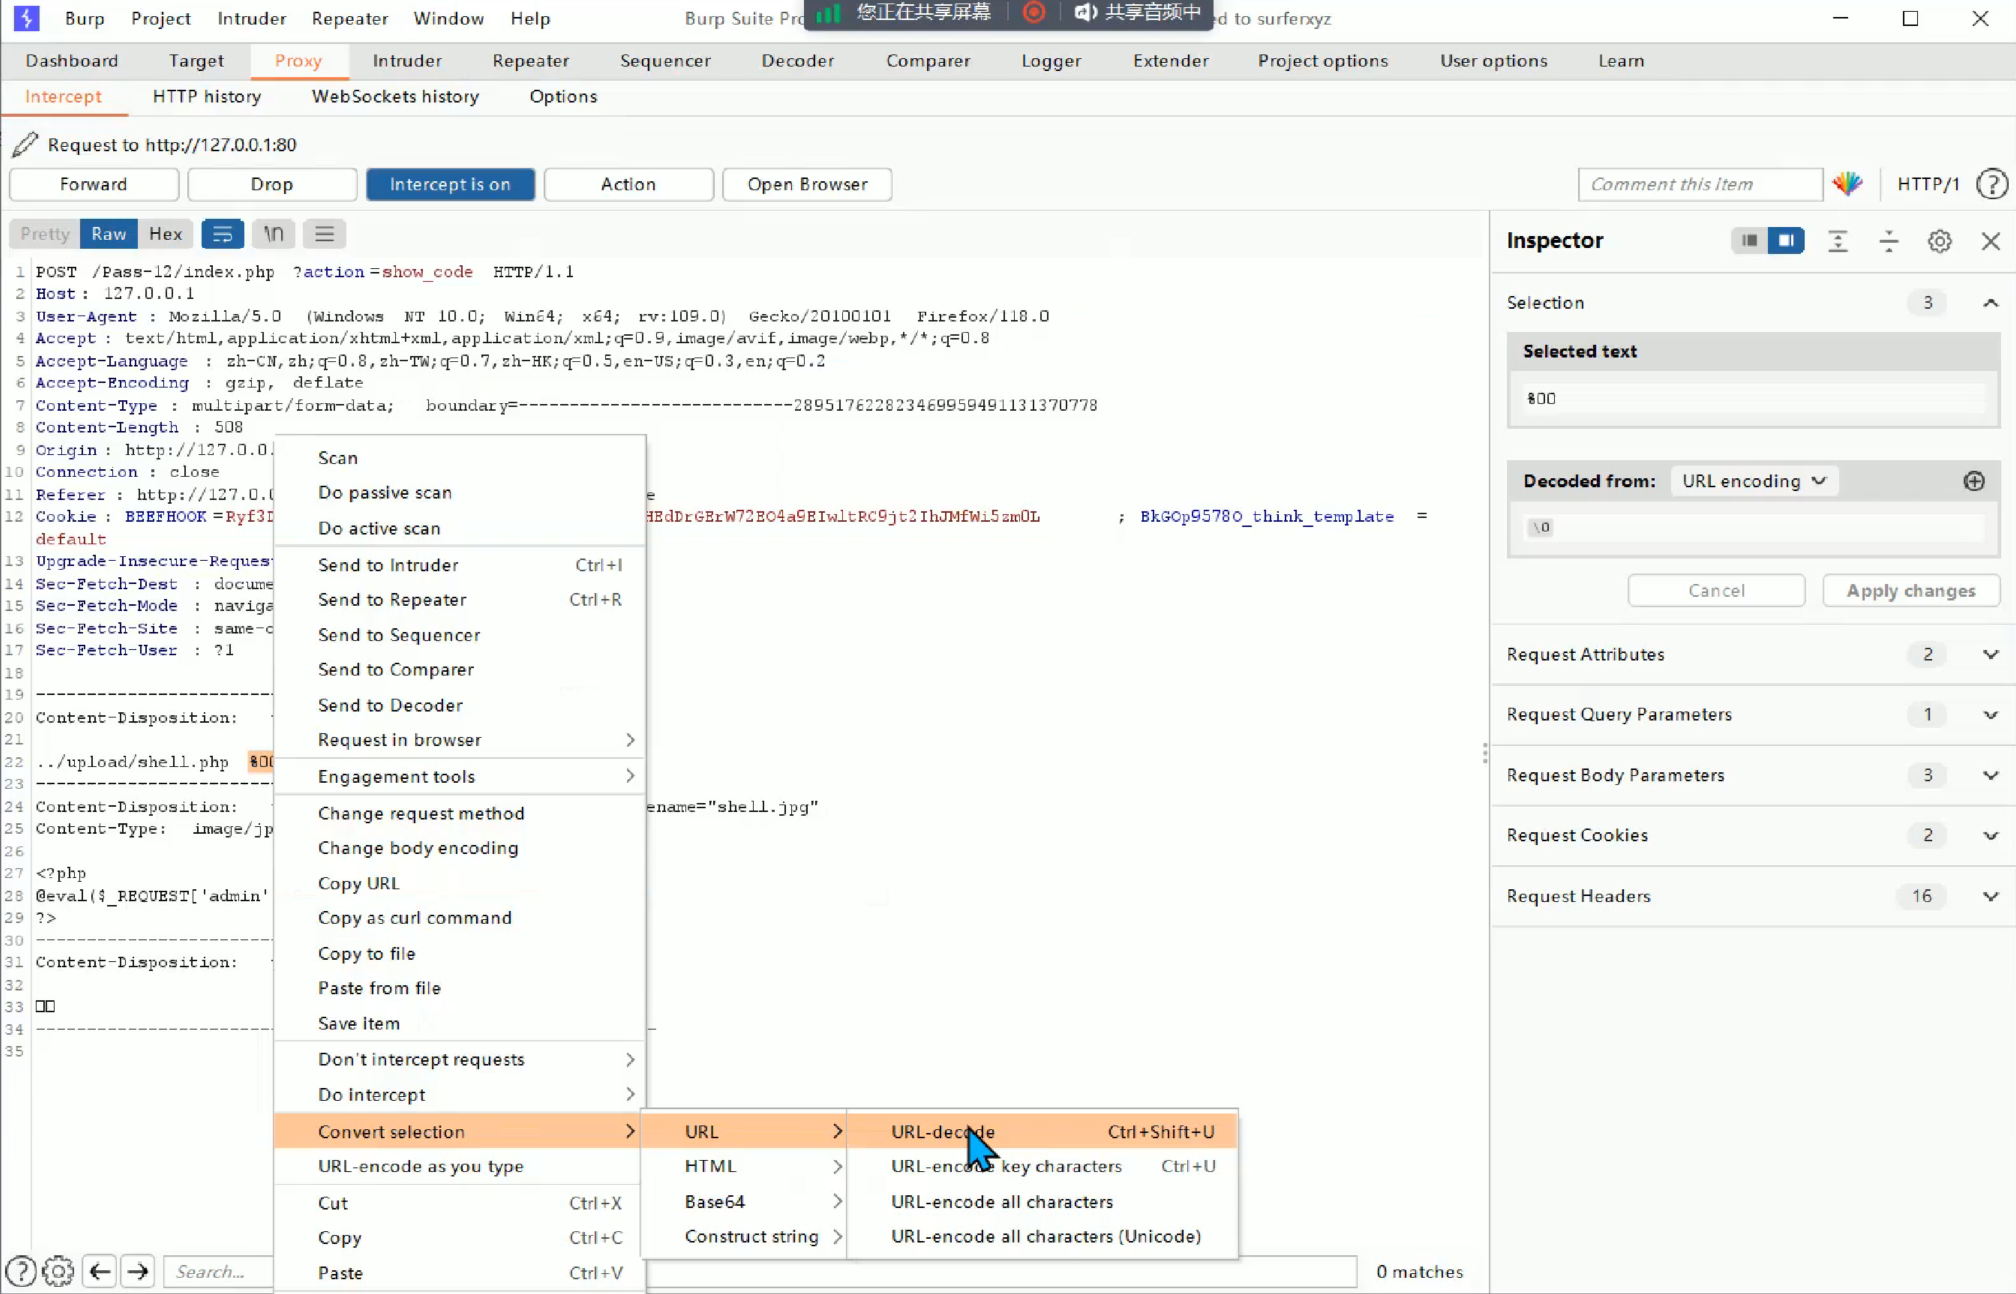Click the Comment this item field
The width and height of the screenshot is (2016, 1294).
click(x=1700, y=184)
